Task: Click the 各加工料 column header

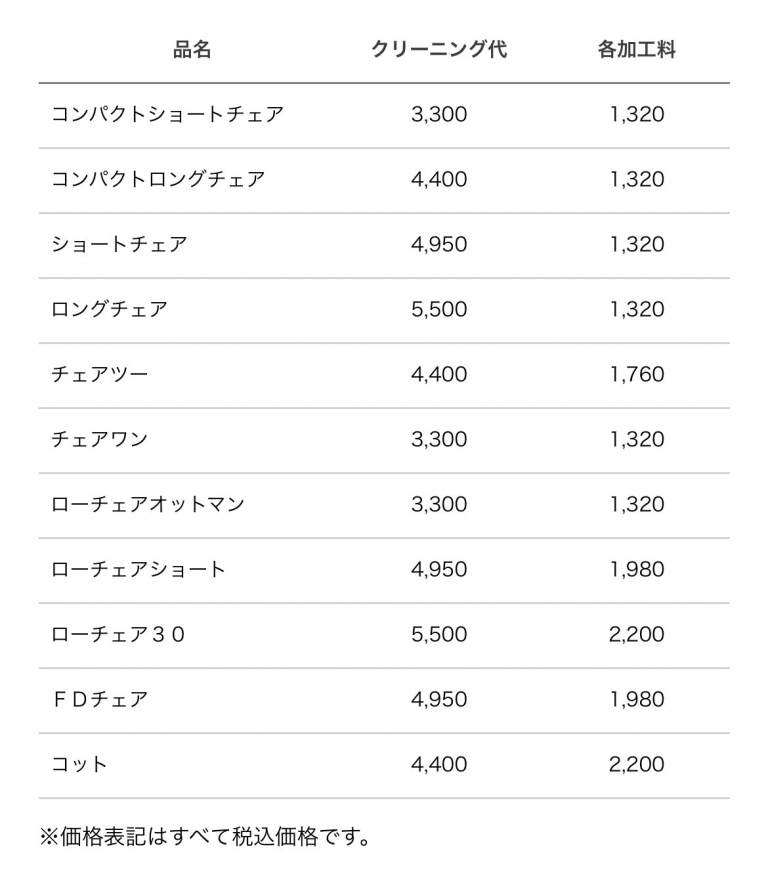Action: [x=637, y=50]
